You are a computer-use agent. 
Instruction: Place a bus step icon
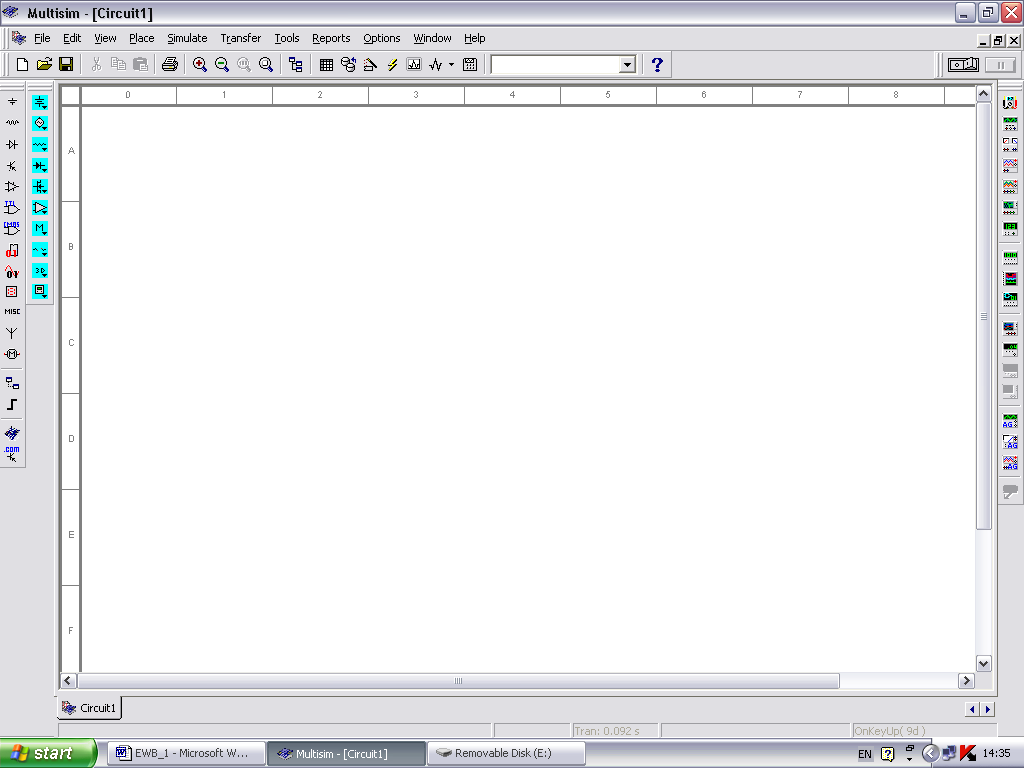tap(12, 404)
